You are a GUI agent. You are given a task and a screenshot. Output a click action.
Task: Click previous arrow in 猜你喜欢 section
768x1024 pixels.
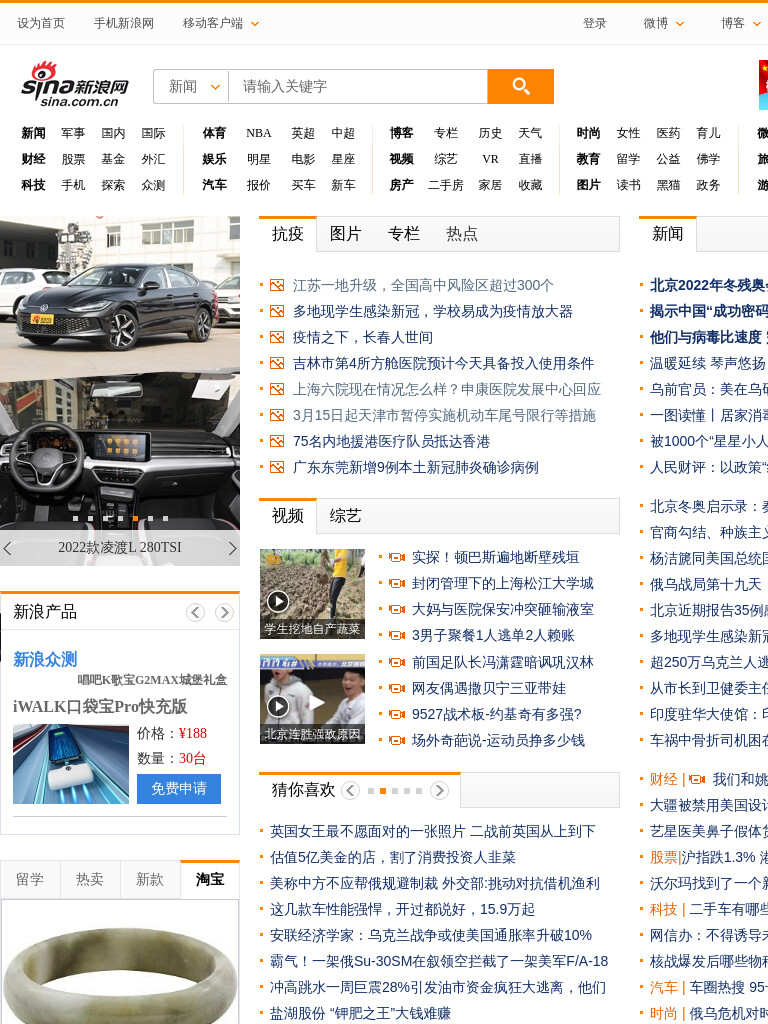click(351, 791)
